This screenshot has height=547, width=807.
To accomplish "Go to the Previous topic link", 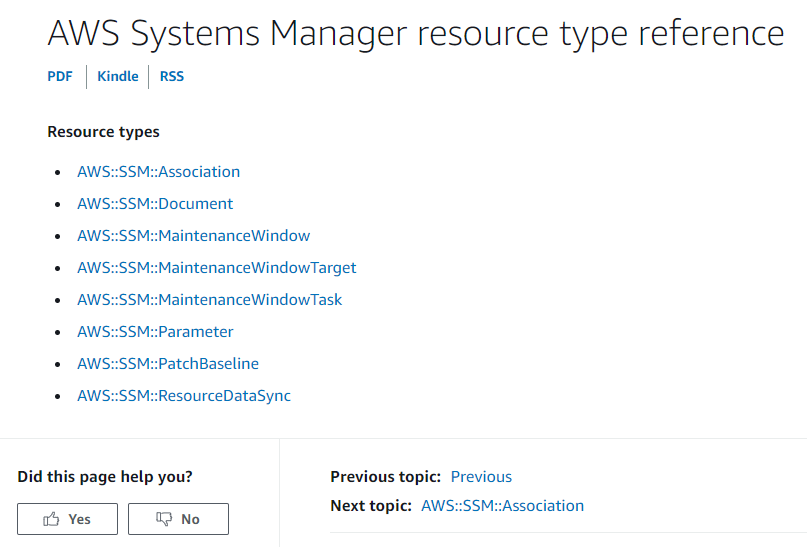I will pos(481,477).
